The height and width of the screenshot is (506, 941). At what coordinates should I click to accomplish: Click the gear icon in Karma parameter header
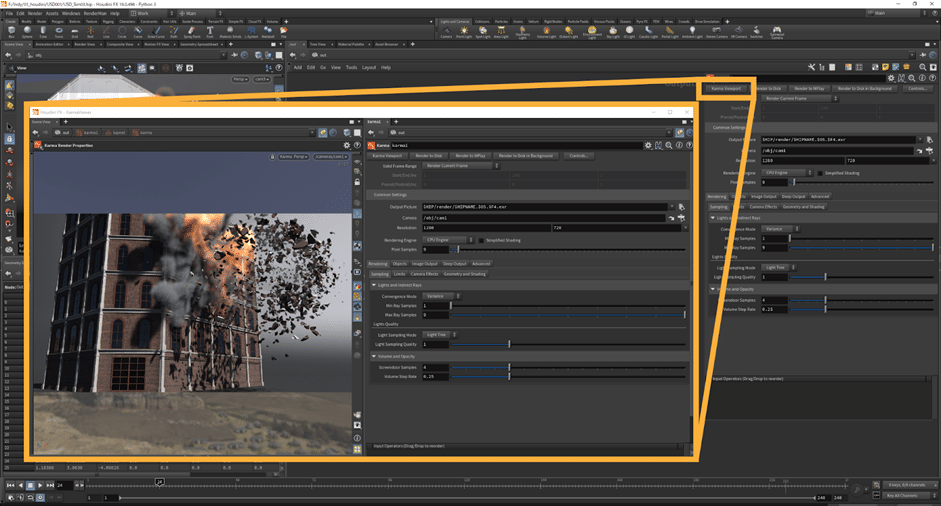click(x=648, y=145)
